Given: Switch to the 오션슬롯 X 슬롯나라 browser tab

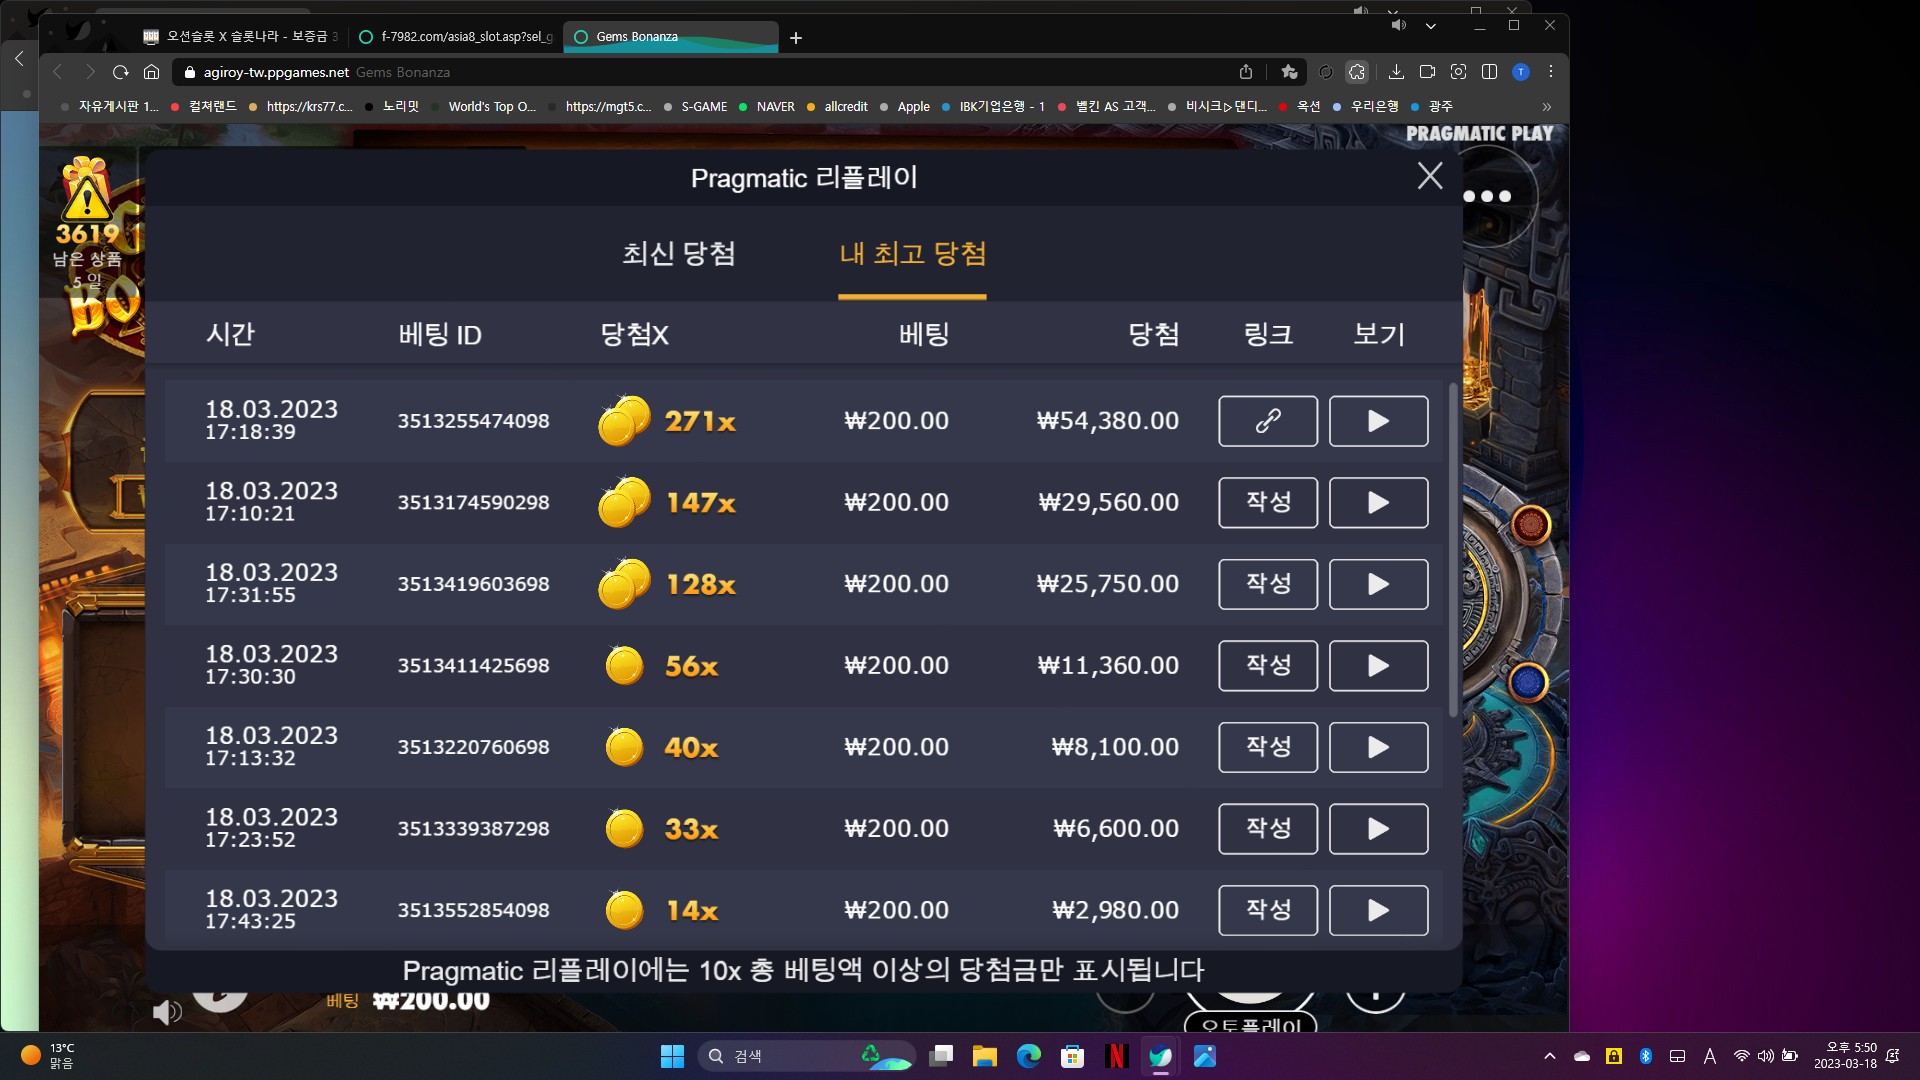Looking at the screenshot, I should tap(240, 37).
